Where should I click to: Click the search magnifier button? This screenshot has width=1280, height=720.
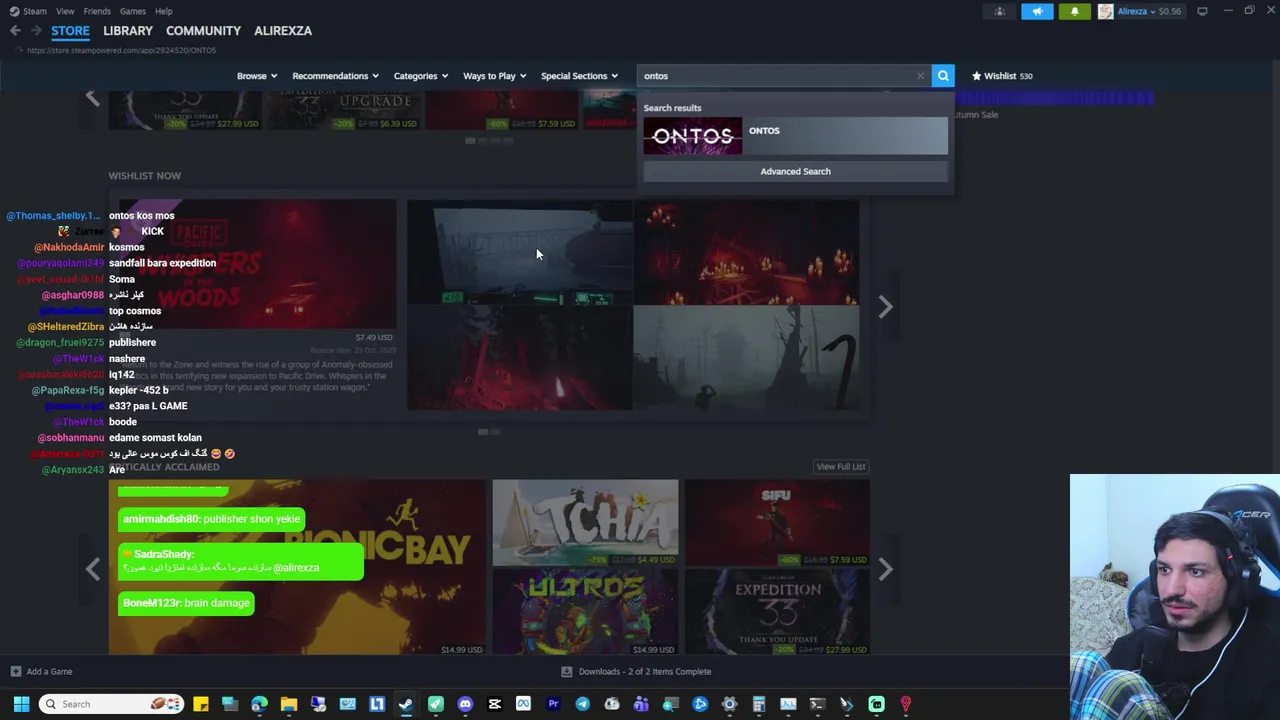943,76
